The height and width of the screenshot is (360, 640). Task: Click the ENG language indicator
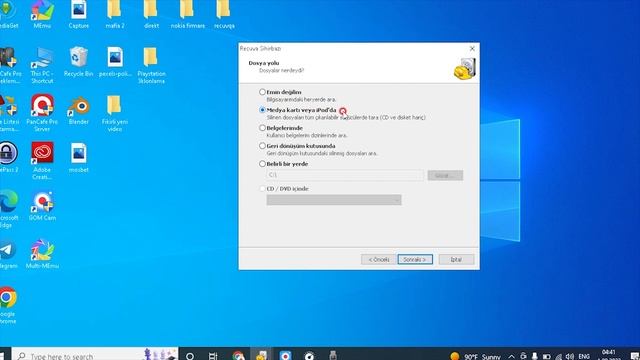click(x=584, y=356)
